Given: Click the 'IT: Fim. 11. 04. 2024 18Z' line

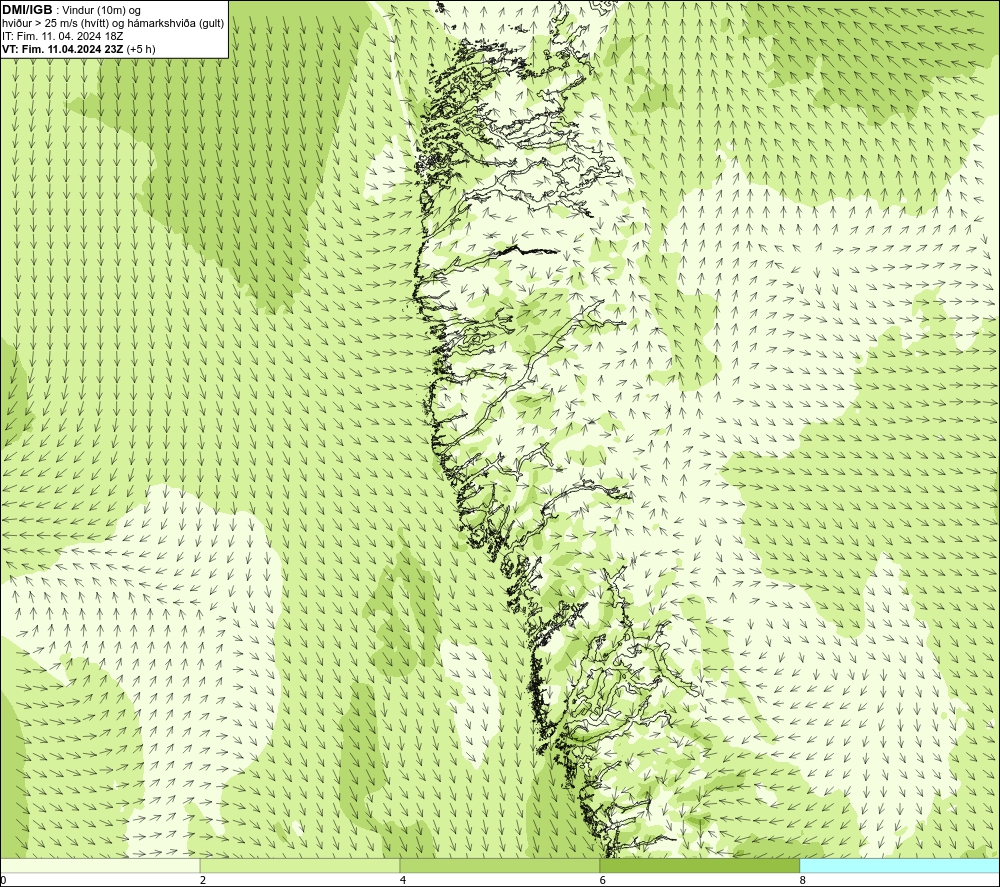Looking at the screenshot, I should [x=62, y=36].
